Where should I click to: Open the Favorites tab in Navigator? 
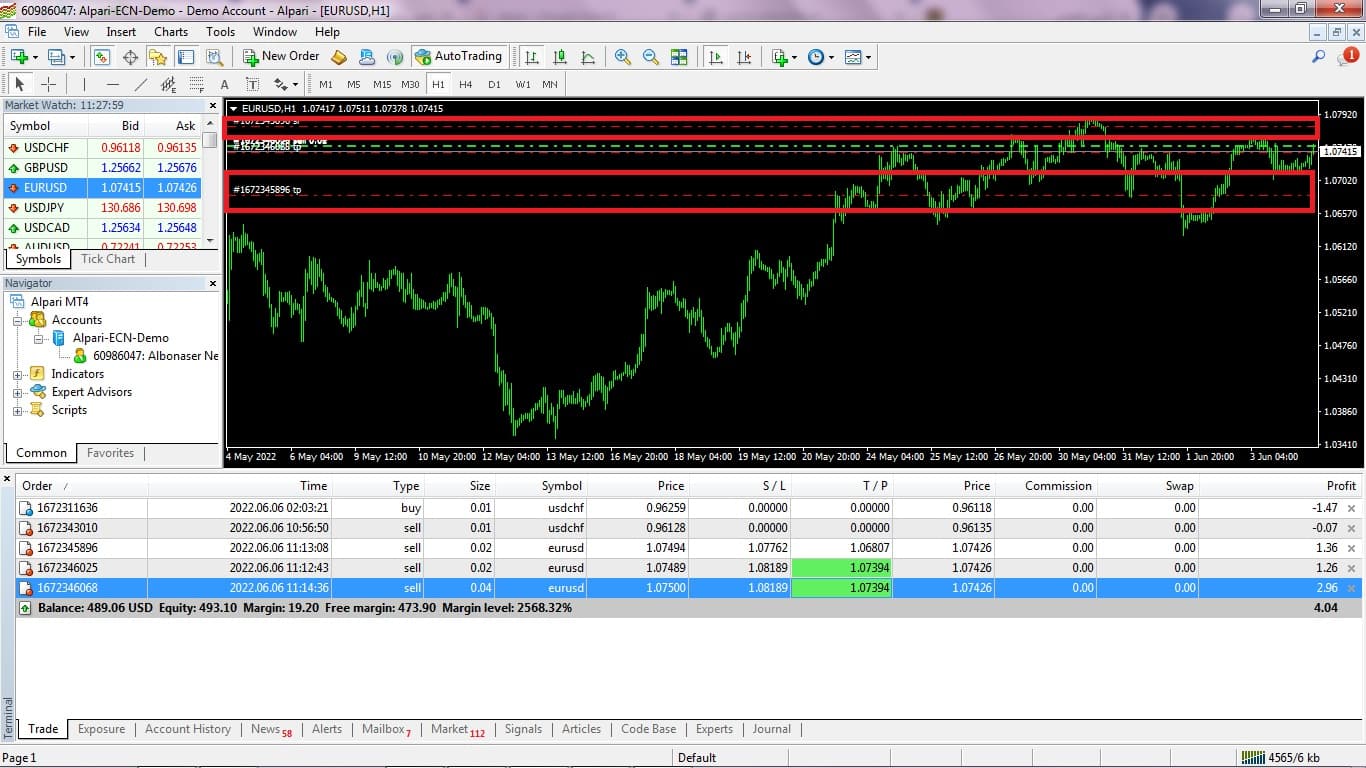[x=110, y=453]
